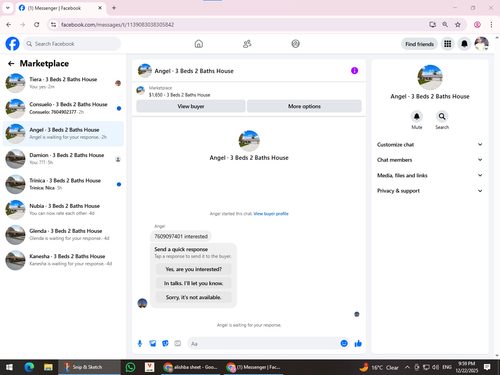Open Trinica conversation in the list
Viewport: 500px width, 375px height.
click(63, 184)
